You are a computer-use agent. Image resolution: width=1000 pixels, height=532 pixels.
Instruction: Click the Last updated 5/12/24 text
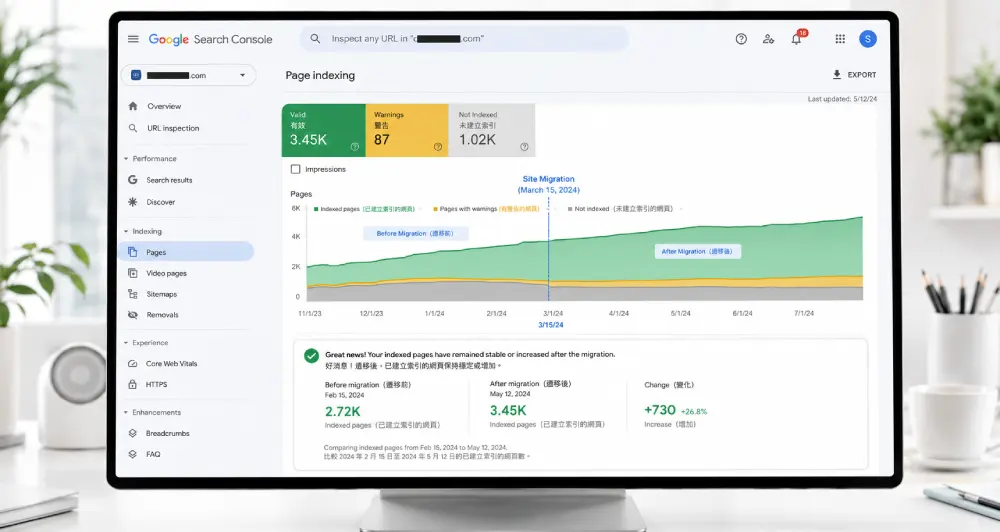tap(842, 99)
